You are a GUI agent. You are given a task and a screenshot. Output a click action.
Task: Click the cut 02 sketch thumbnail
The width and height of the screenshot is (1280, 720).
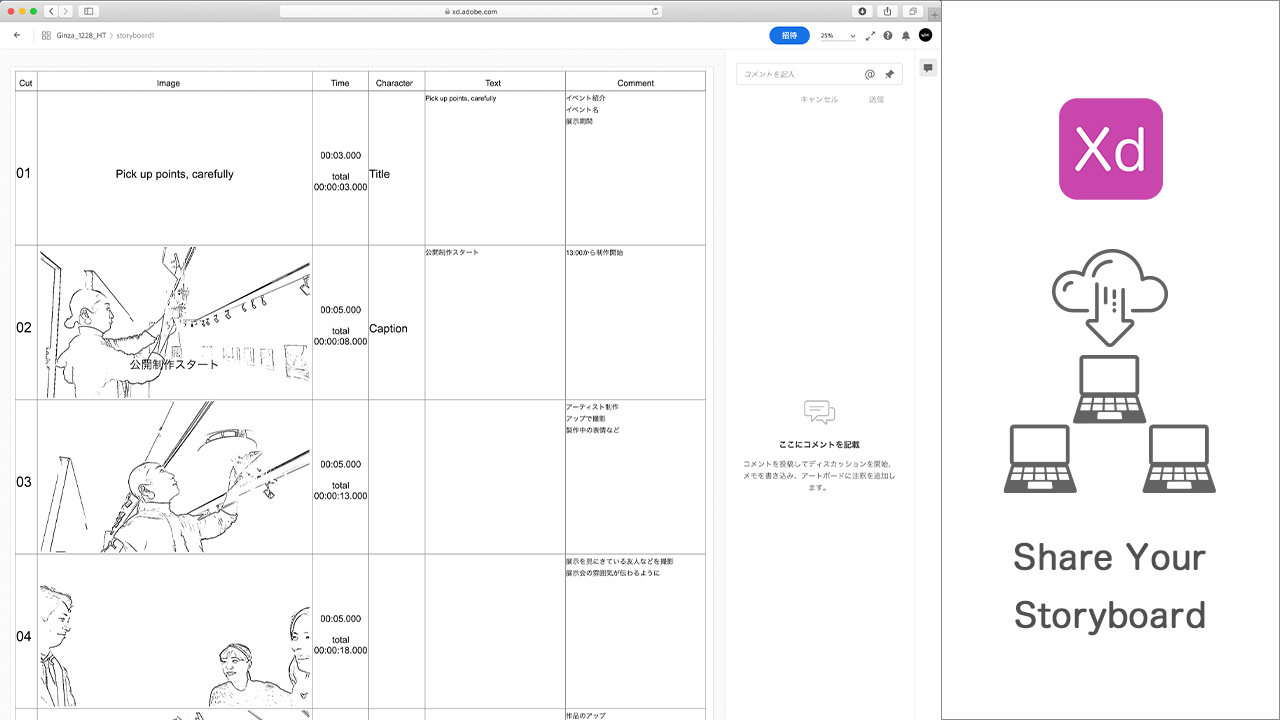175,323
